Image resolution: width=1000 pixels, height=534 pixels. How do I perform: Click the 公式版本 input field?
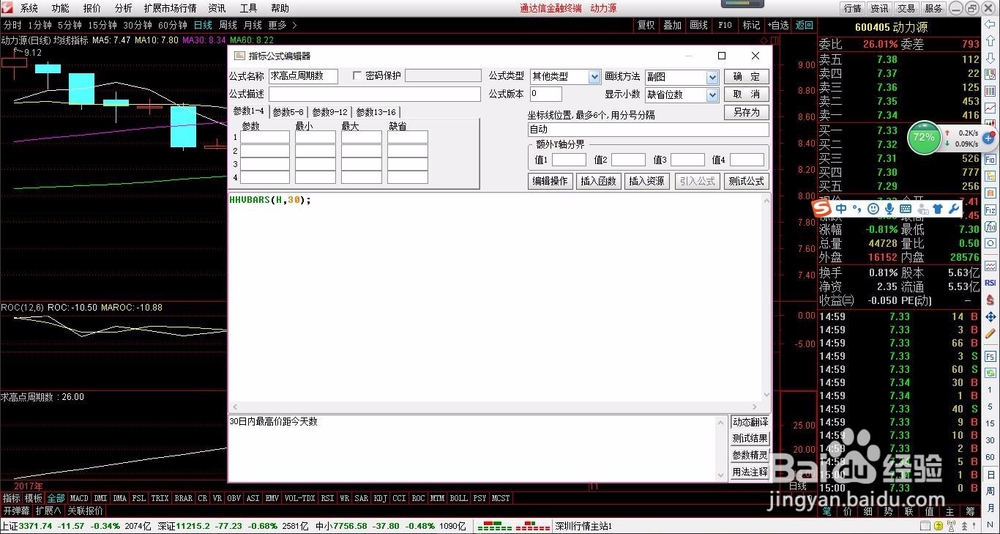tap(546, 94)
